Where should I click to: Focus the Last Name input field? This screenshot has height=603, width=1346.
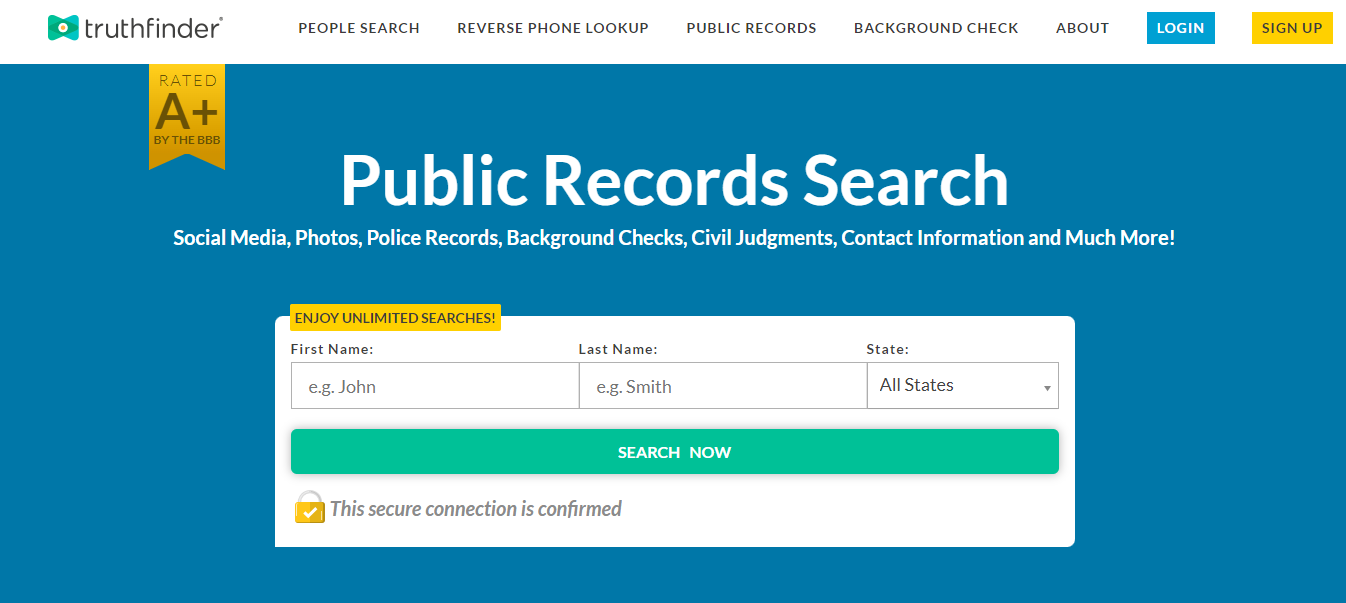723,386
